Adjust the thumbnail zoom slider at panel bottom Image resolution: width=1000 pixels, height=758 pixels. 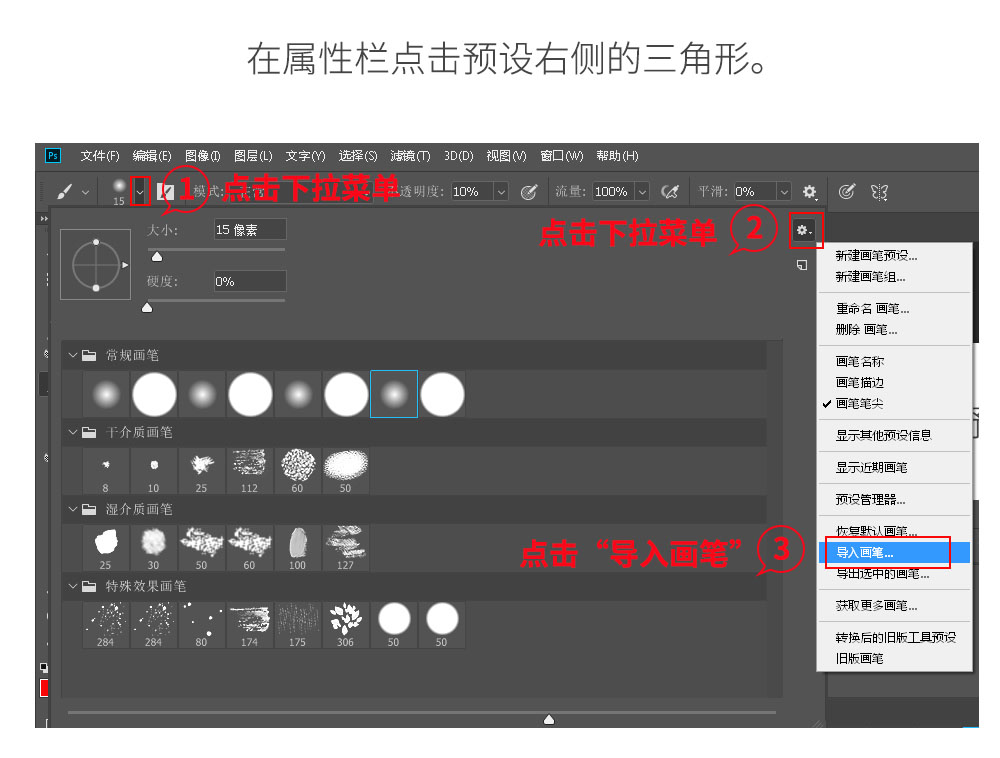[549, 719]
